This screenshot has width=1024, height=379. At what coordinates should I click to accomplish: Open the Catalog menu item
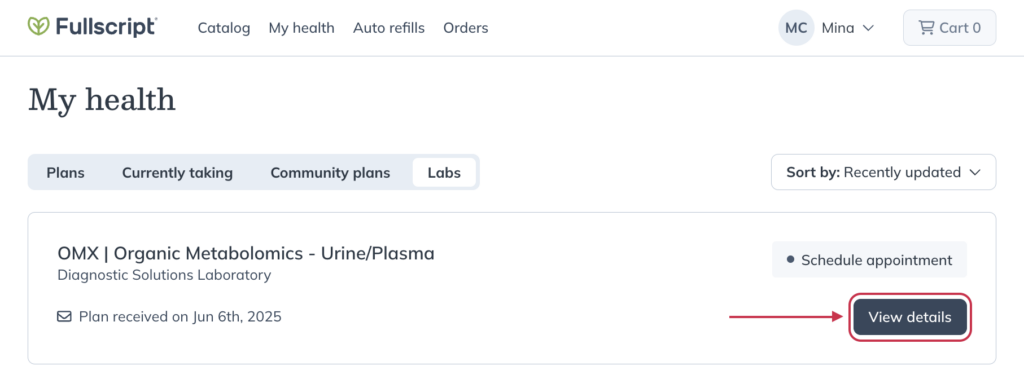pyautogui.click(x=224, y=28)
